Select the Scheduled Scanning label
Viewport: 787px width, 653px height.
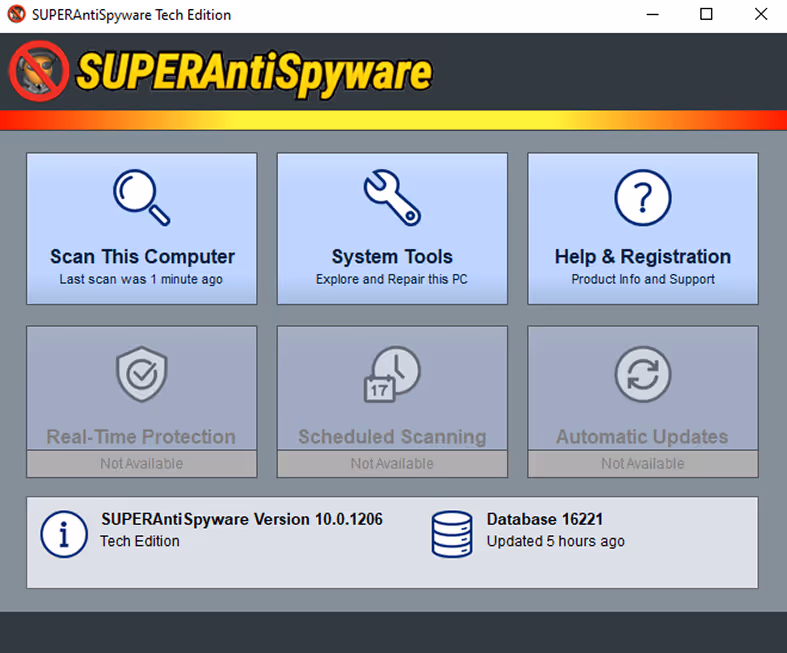pyautogui.click(x=392, y=437)
